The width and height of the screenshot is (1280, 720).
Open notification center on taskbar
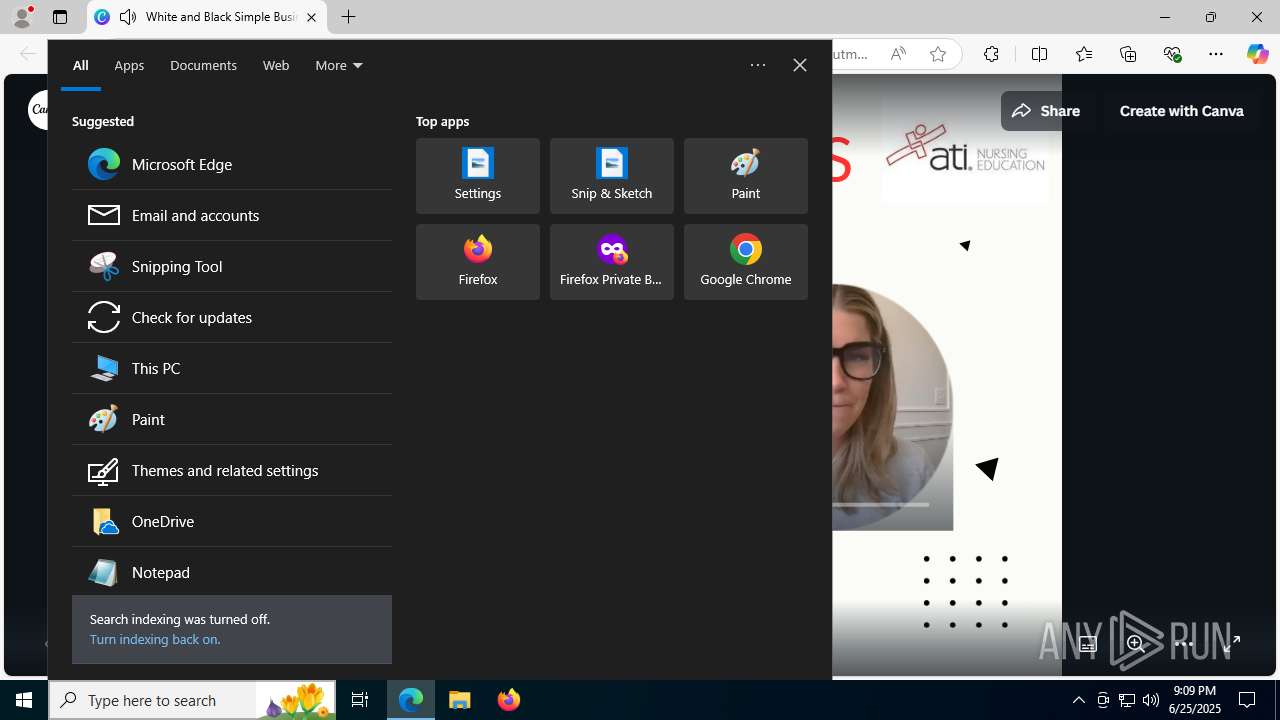point(1248,700)
